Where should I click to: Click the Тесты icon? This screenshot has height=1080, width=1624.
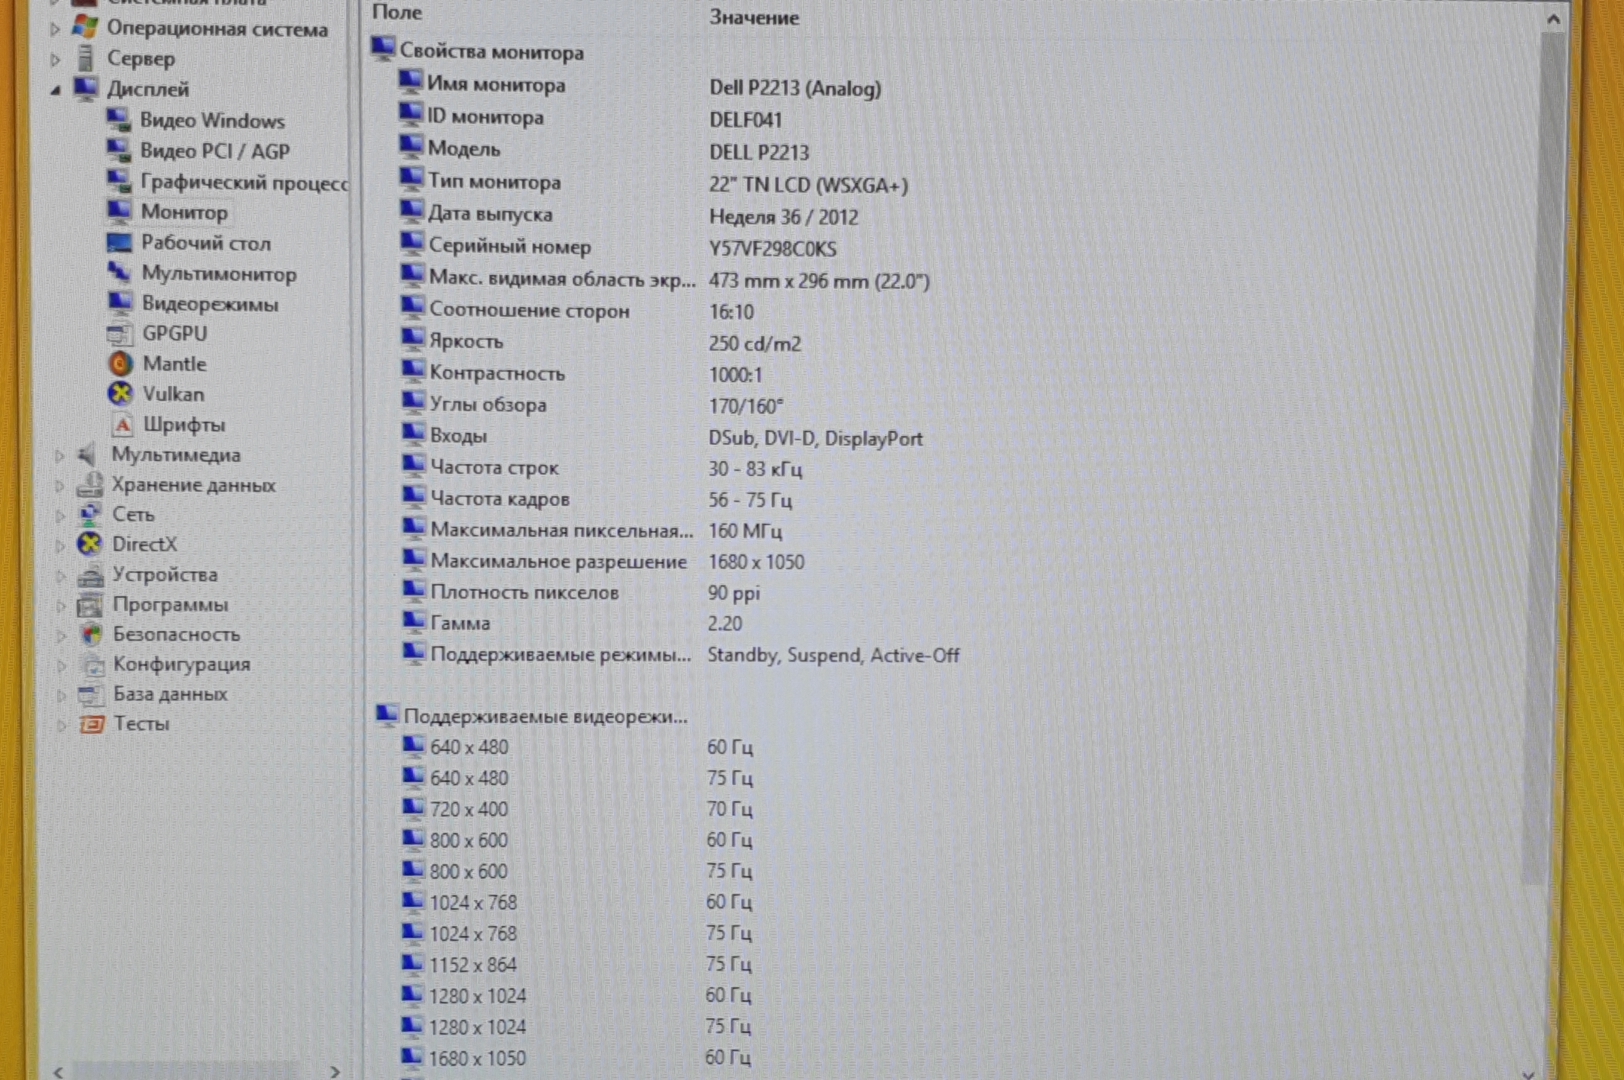coord(91,723)
